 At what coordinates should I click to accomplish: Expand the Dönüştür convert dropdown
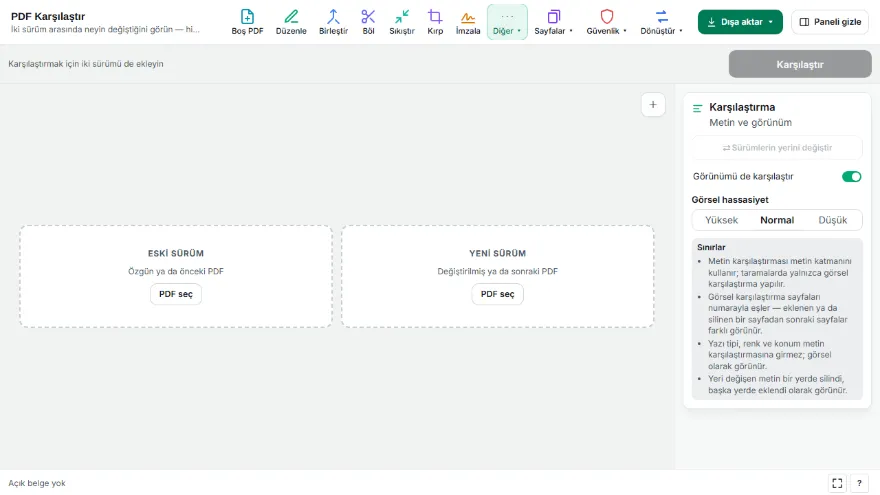[x=661, y=22]
